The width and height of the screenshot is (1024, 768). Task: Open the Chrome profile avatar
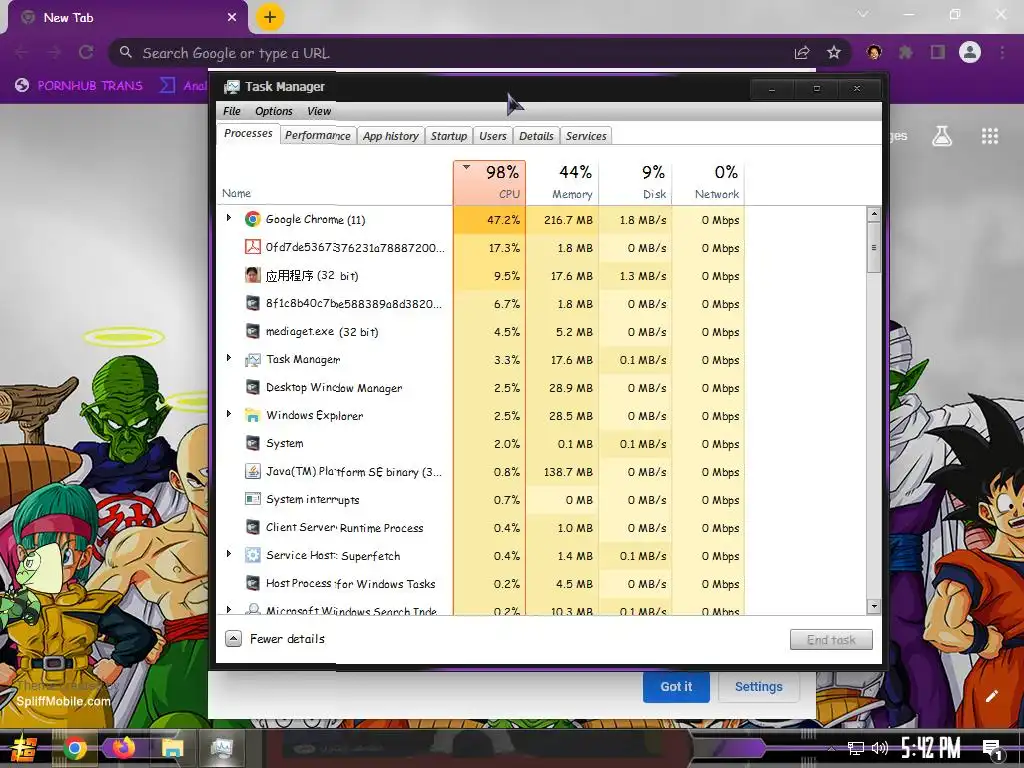pos(970,52)
